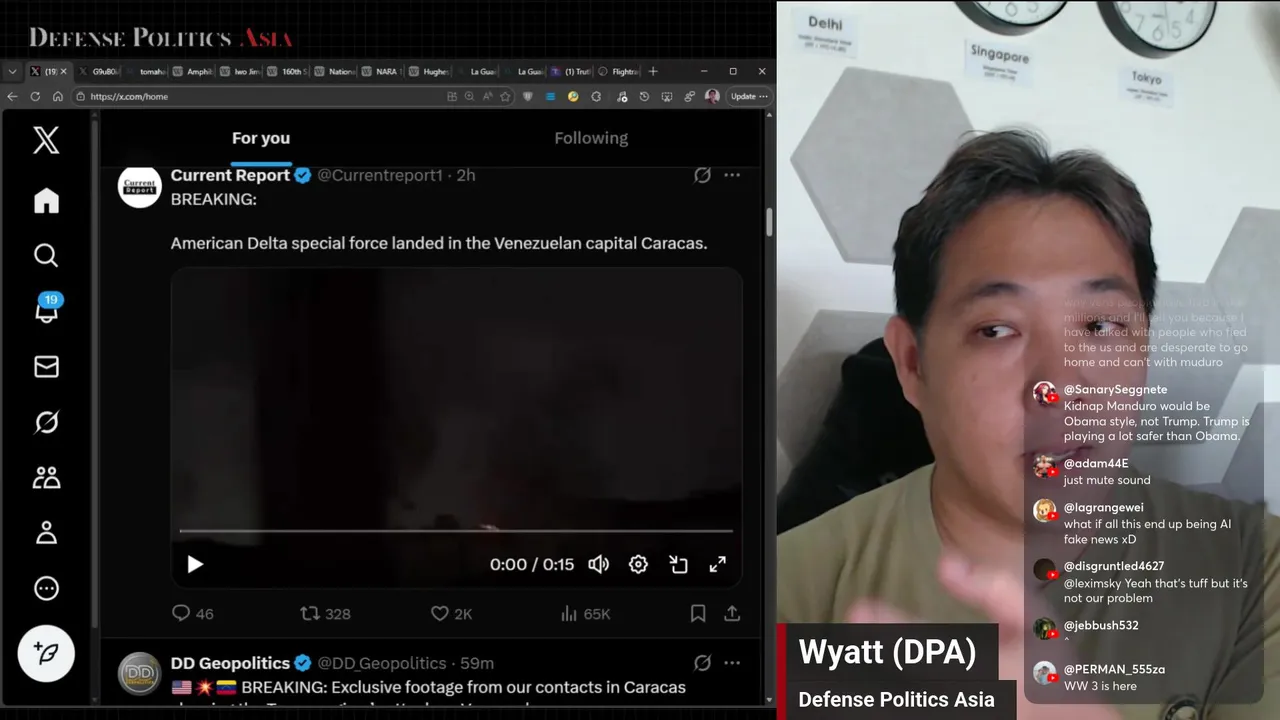Click @SanarySeggnete chat username
This screenshot has height=720, width=1280.
click(x=1115, y=389)
